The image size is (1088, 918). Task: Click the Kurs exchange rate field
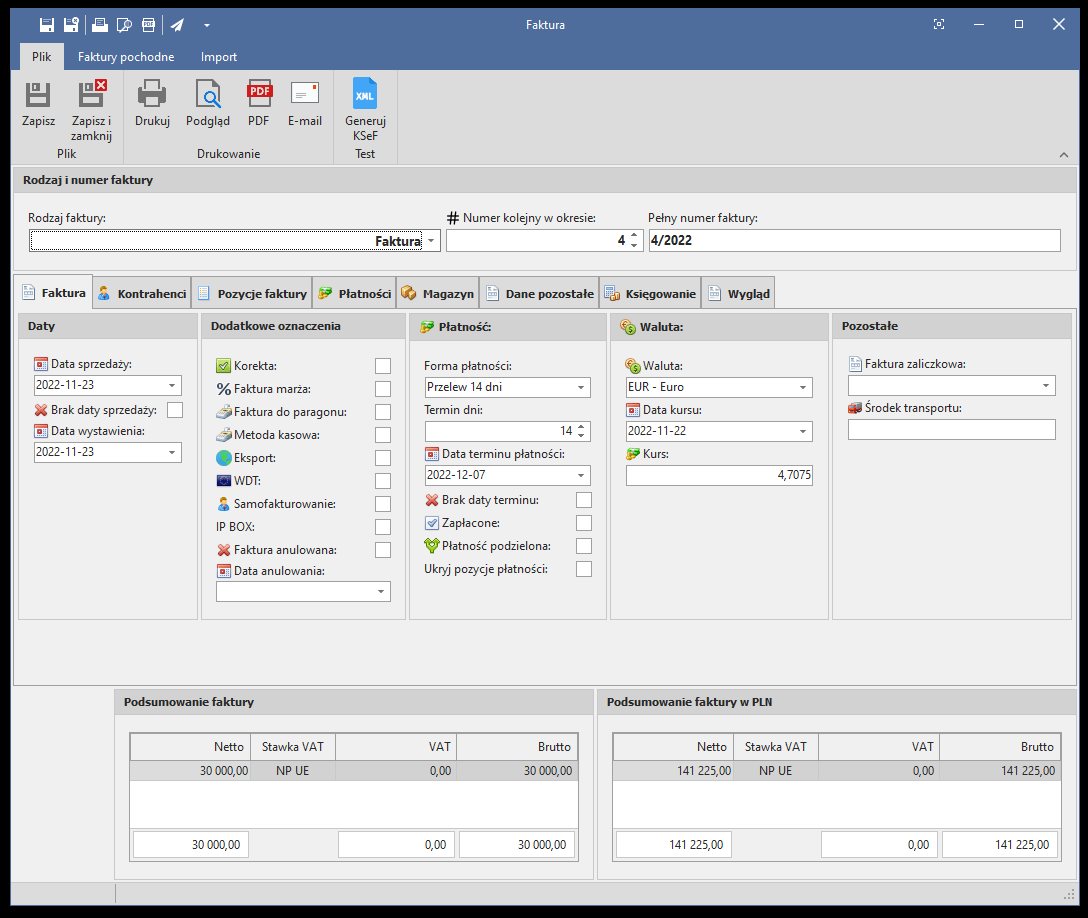pyautogui.click(x=719, y=476)
